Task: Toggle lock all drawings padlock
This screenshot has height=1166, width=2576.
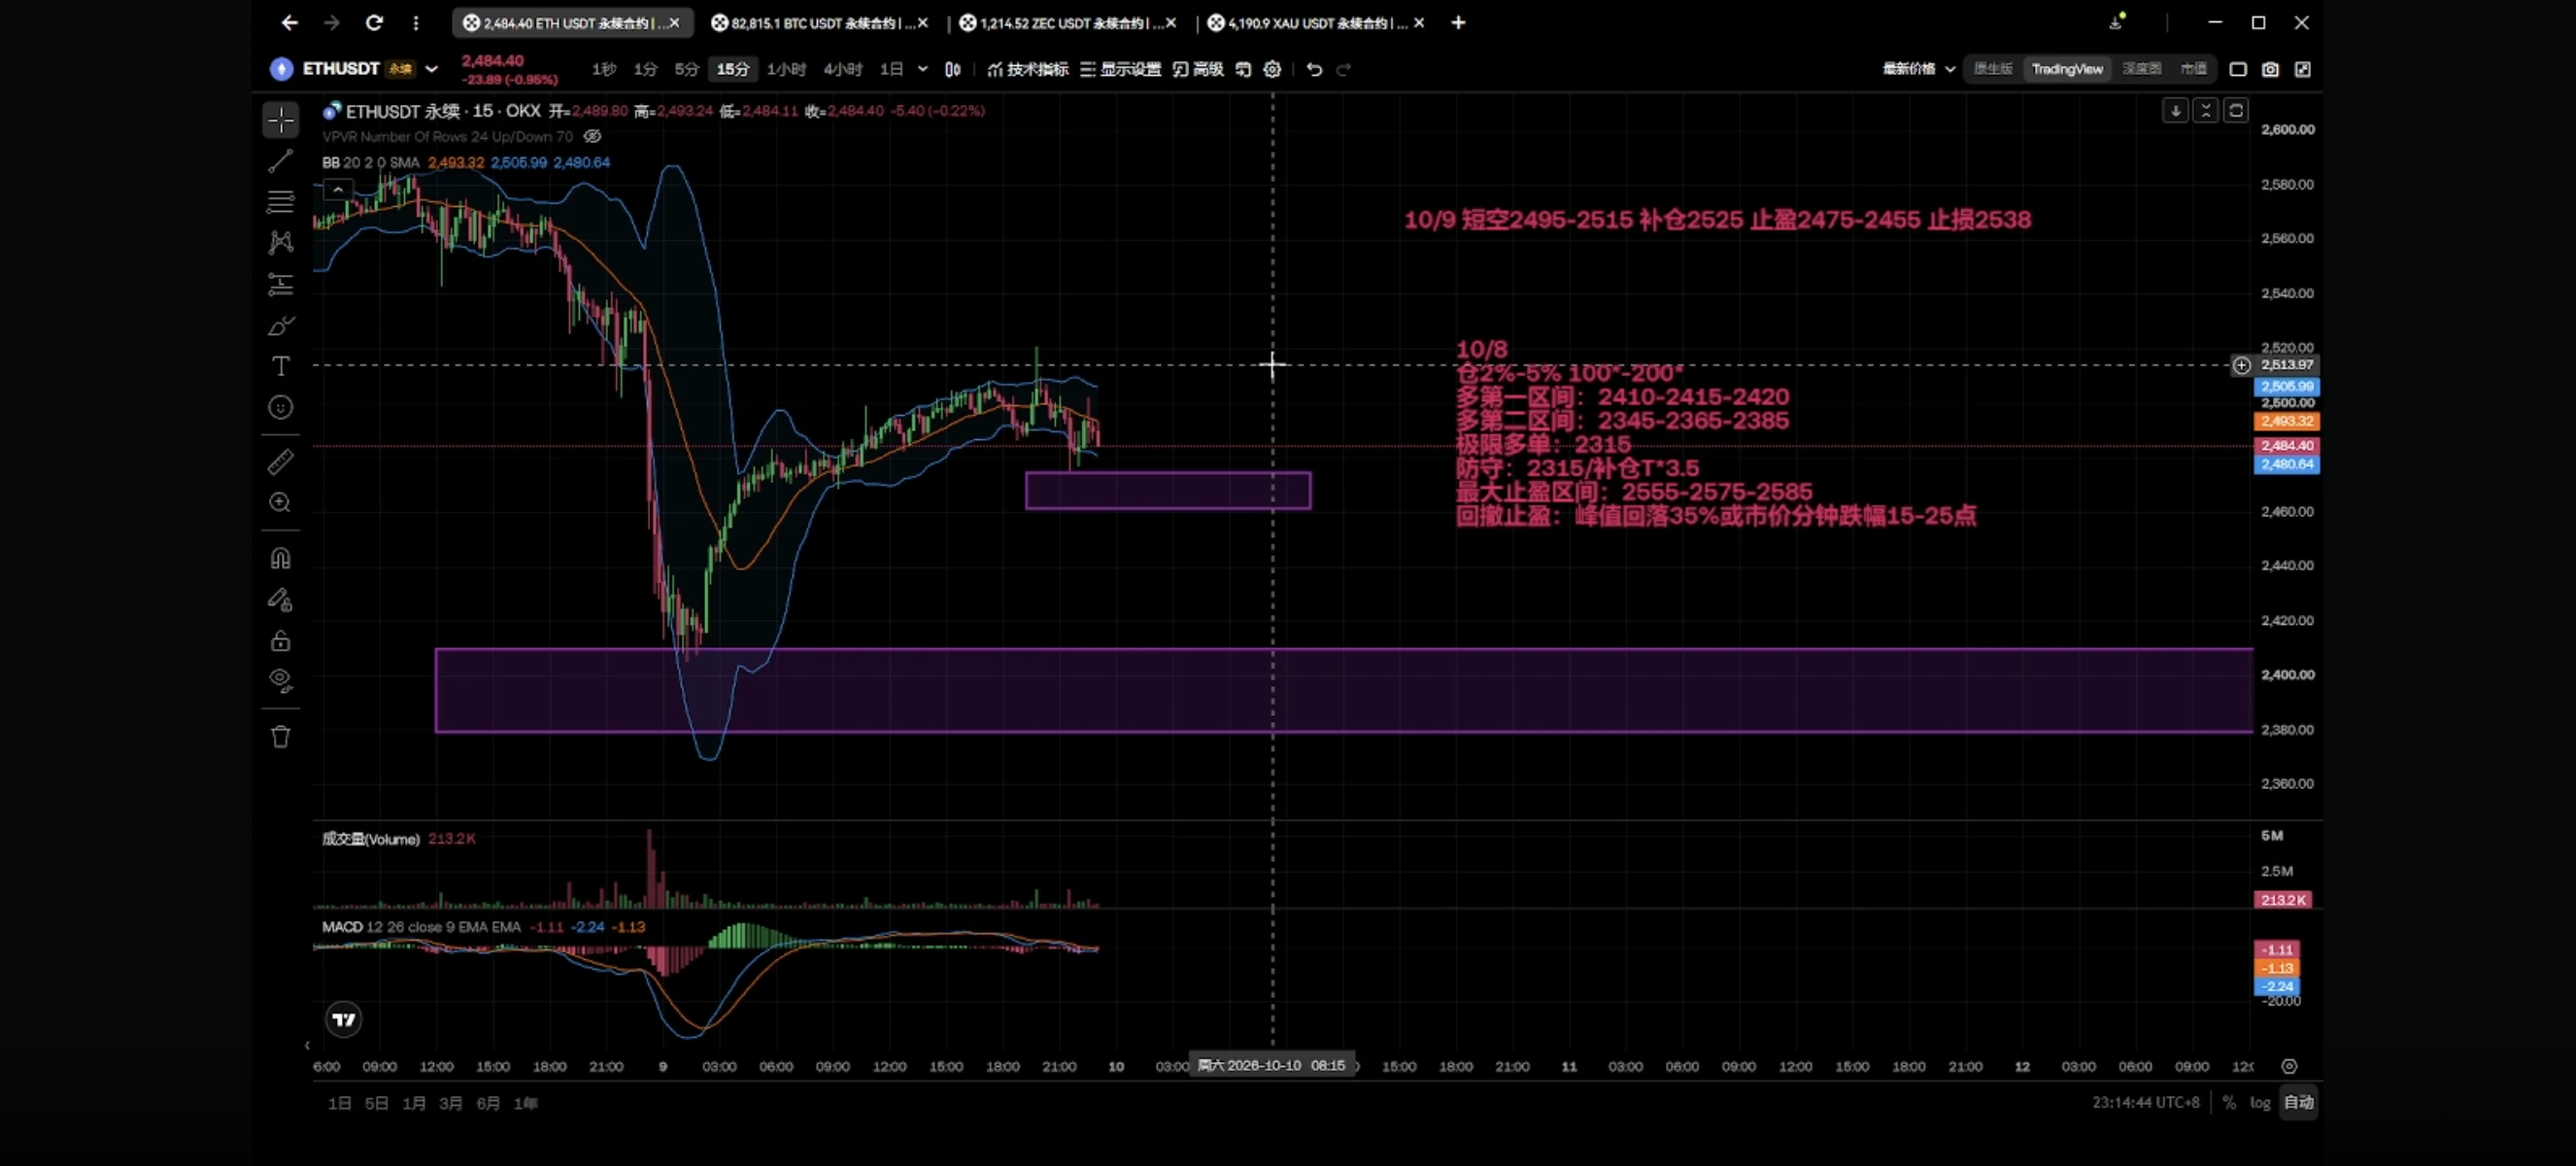Action: [281, 641]
